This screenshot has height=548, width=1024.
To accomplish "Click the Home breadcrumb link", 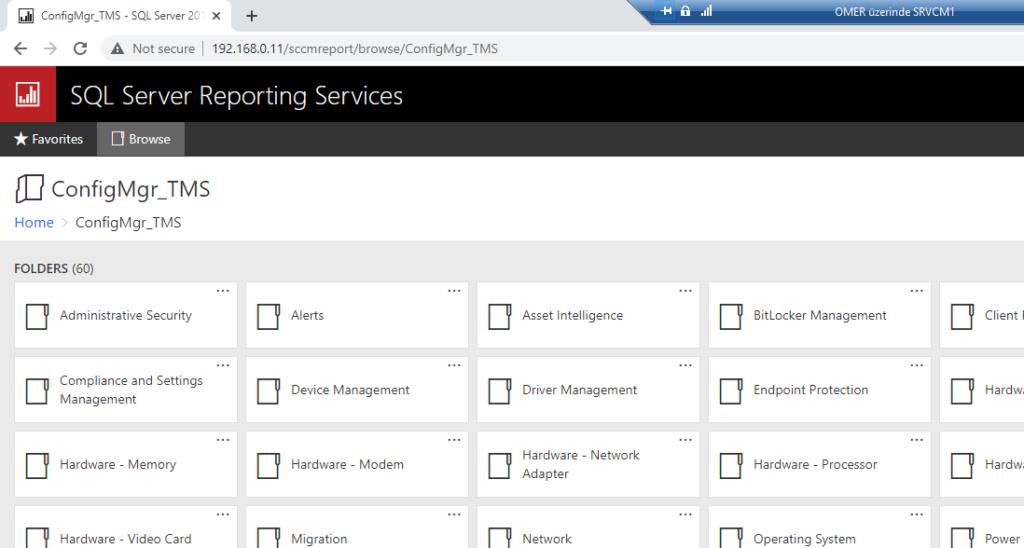I will (x=34, y=222).
